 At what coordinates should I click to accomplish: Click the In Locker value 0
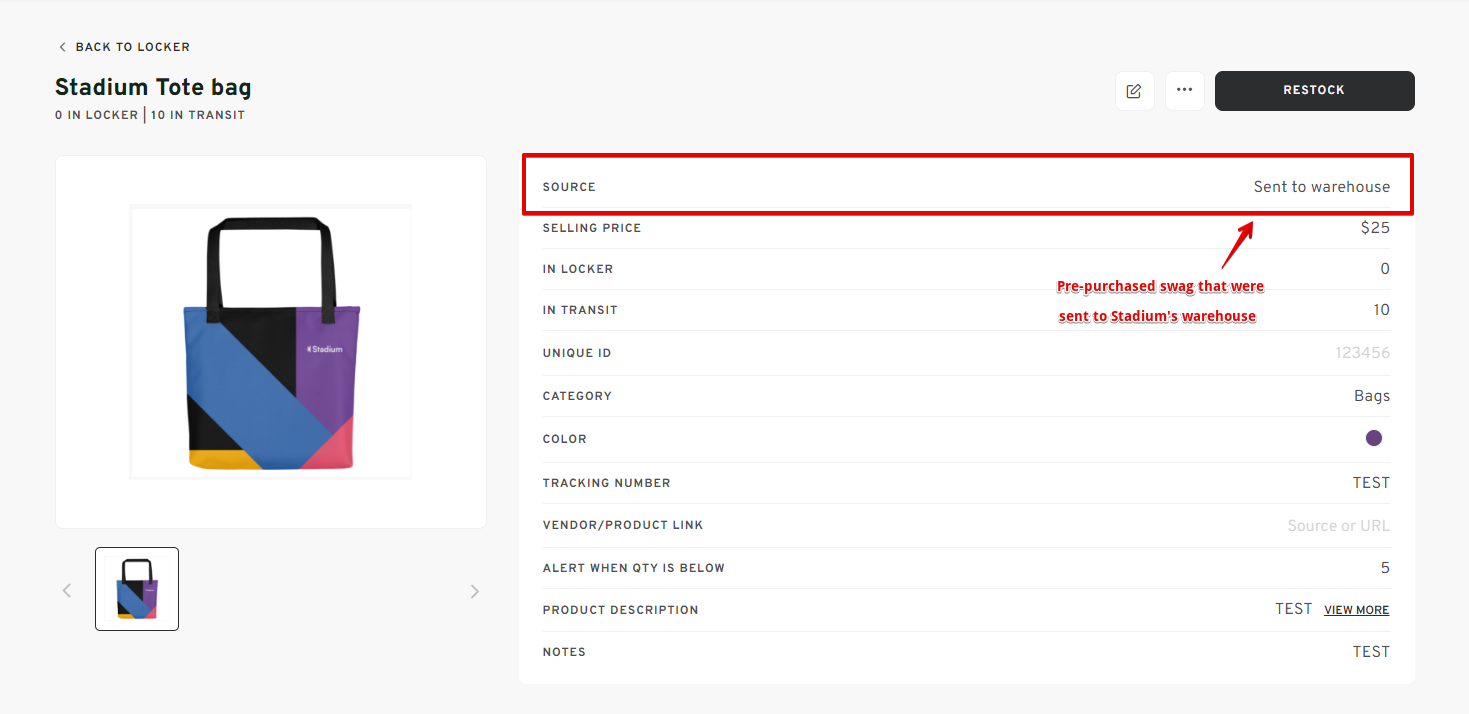click(x=1385, y=269)
